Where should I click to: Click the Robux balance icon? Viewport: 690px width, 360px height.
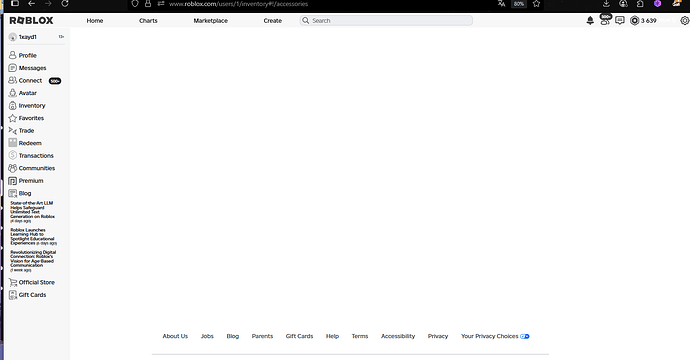coord(634,21)
